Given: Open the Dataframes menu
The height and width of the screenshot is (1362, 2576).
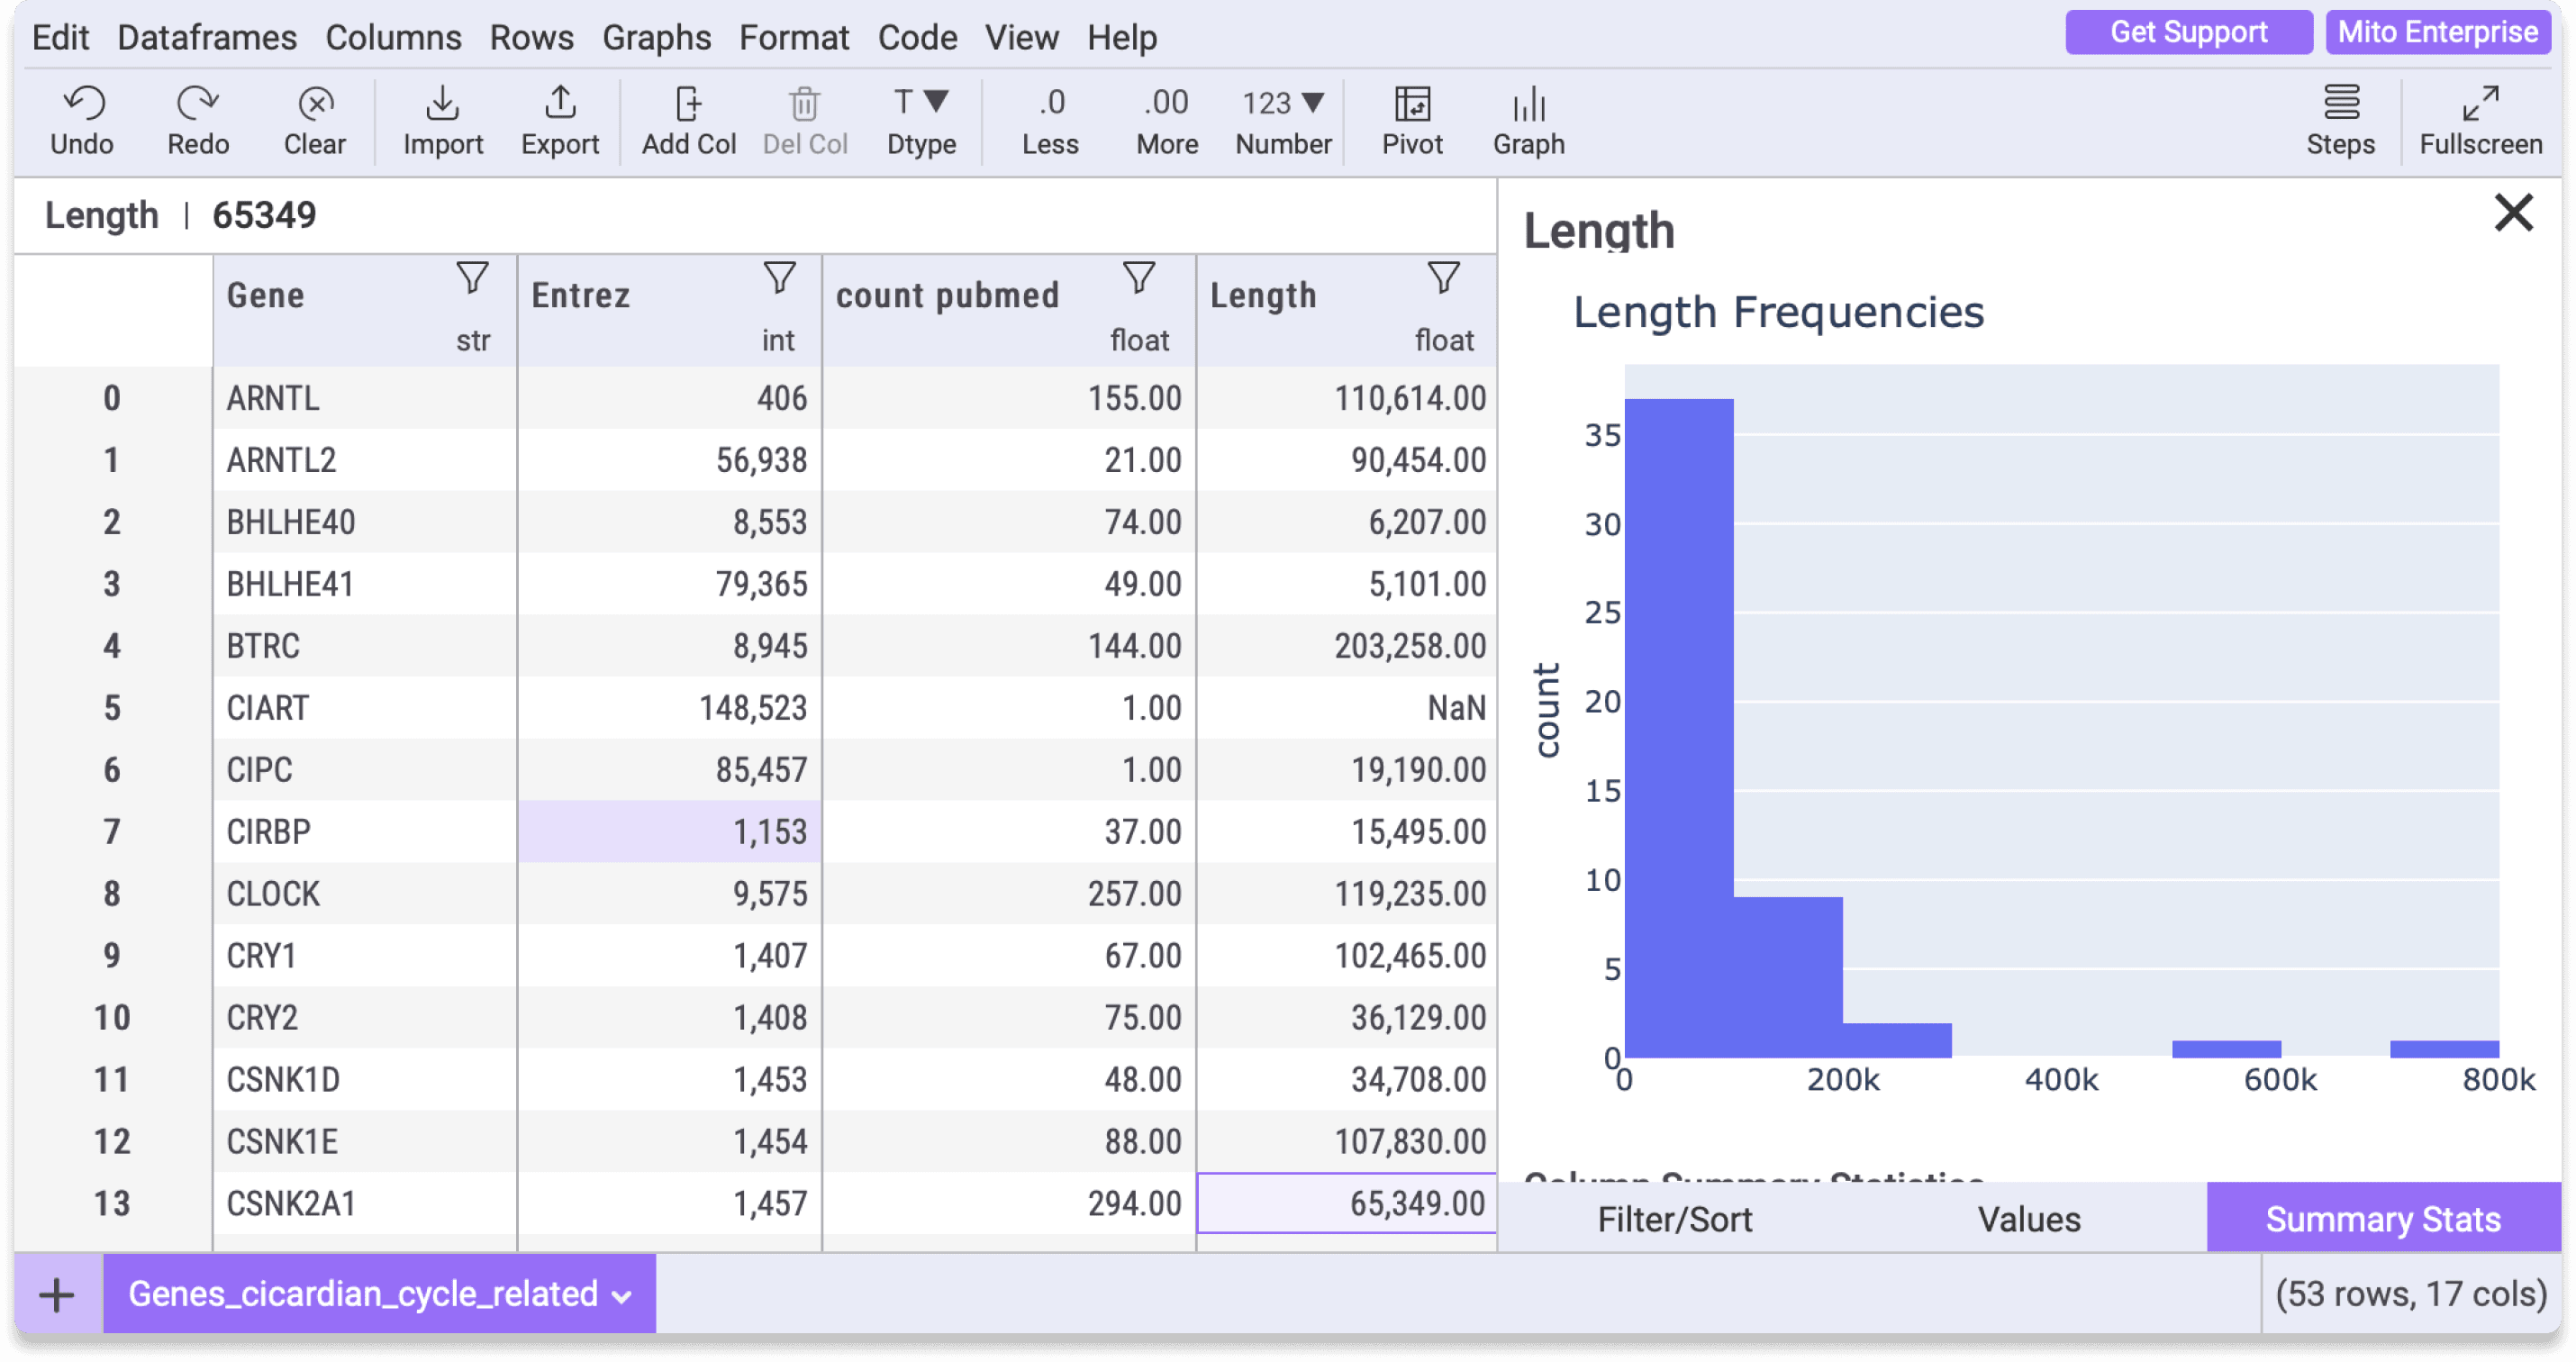Looking at the screenshot, I should (x=206, y=37).
